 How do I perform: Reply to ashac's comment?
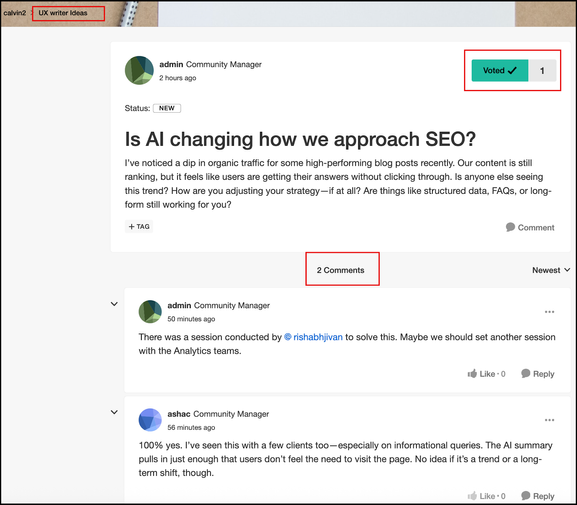coord(538,496)
